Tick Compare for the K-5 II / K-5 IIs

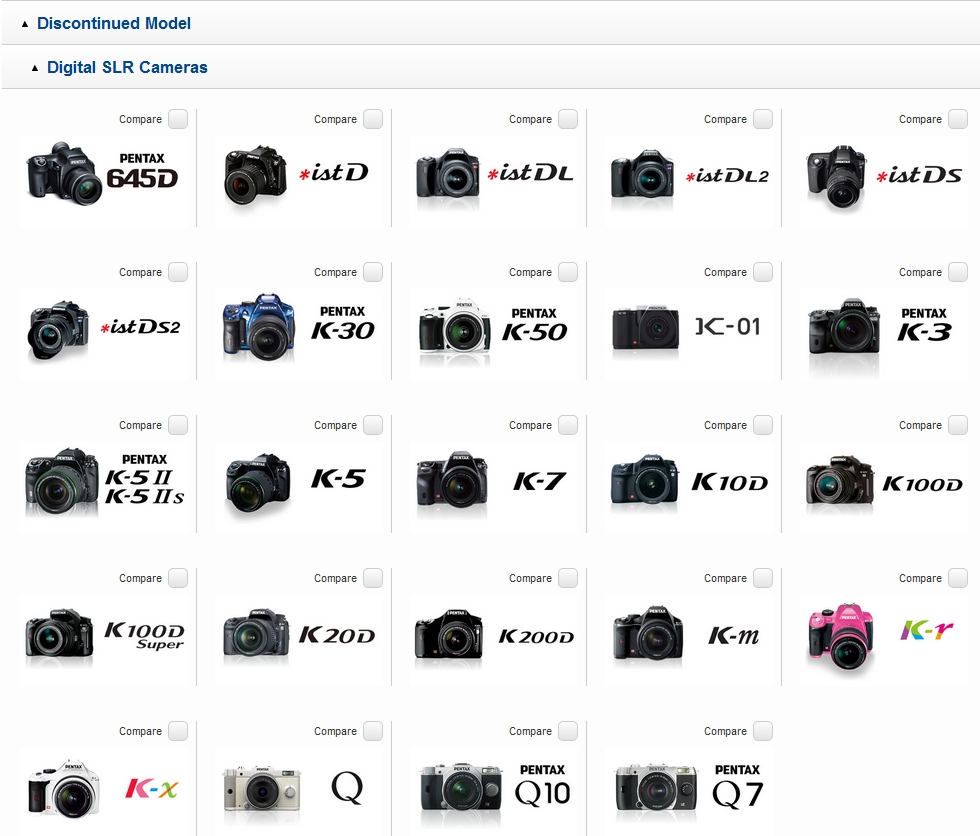[178, 425]
